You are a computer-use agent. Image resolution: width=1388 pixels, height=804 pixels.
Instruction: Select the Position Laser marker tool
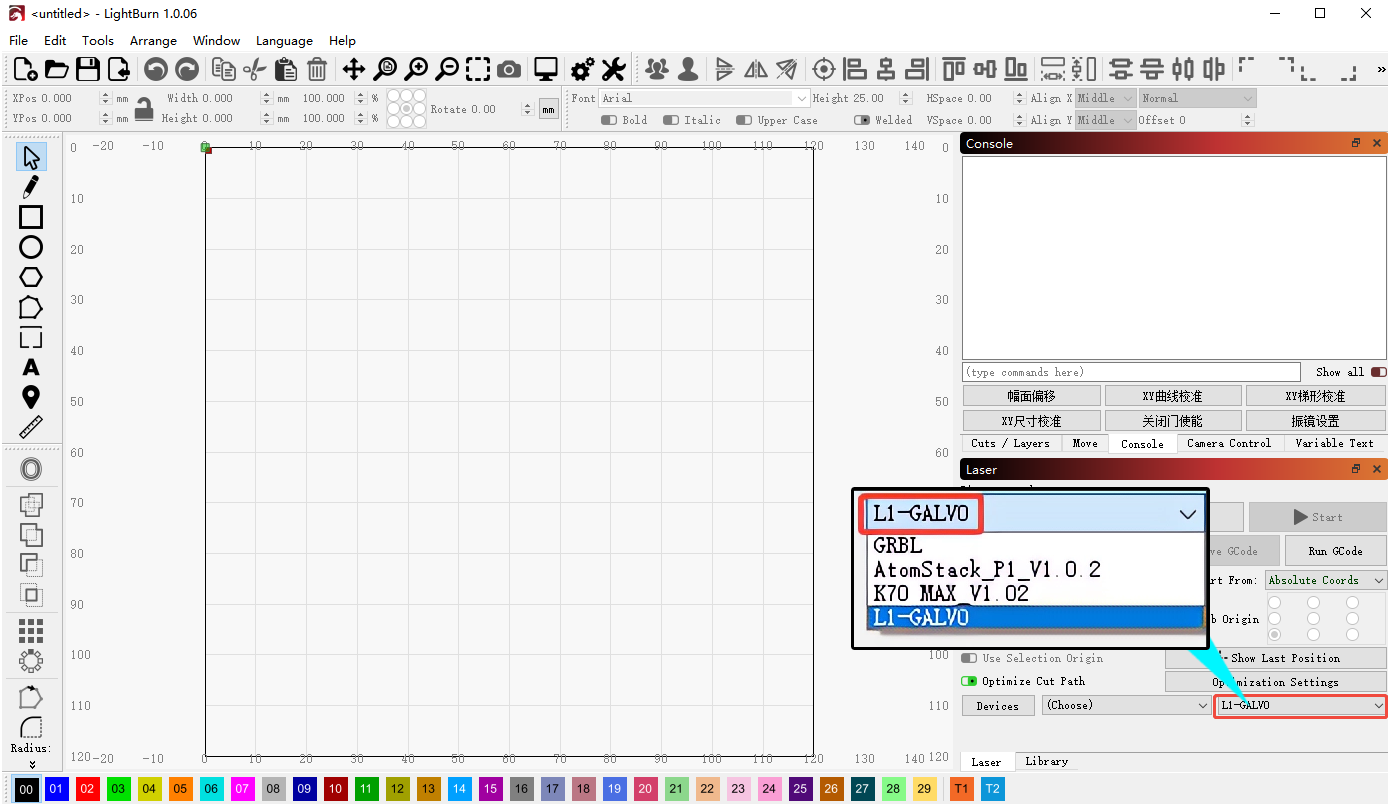pyautogui.click(x=31, y=397)
